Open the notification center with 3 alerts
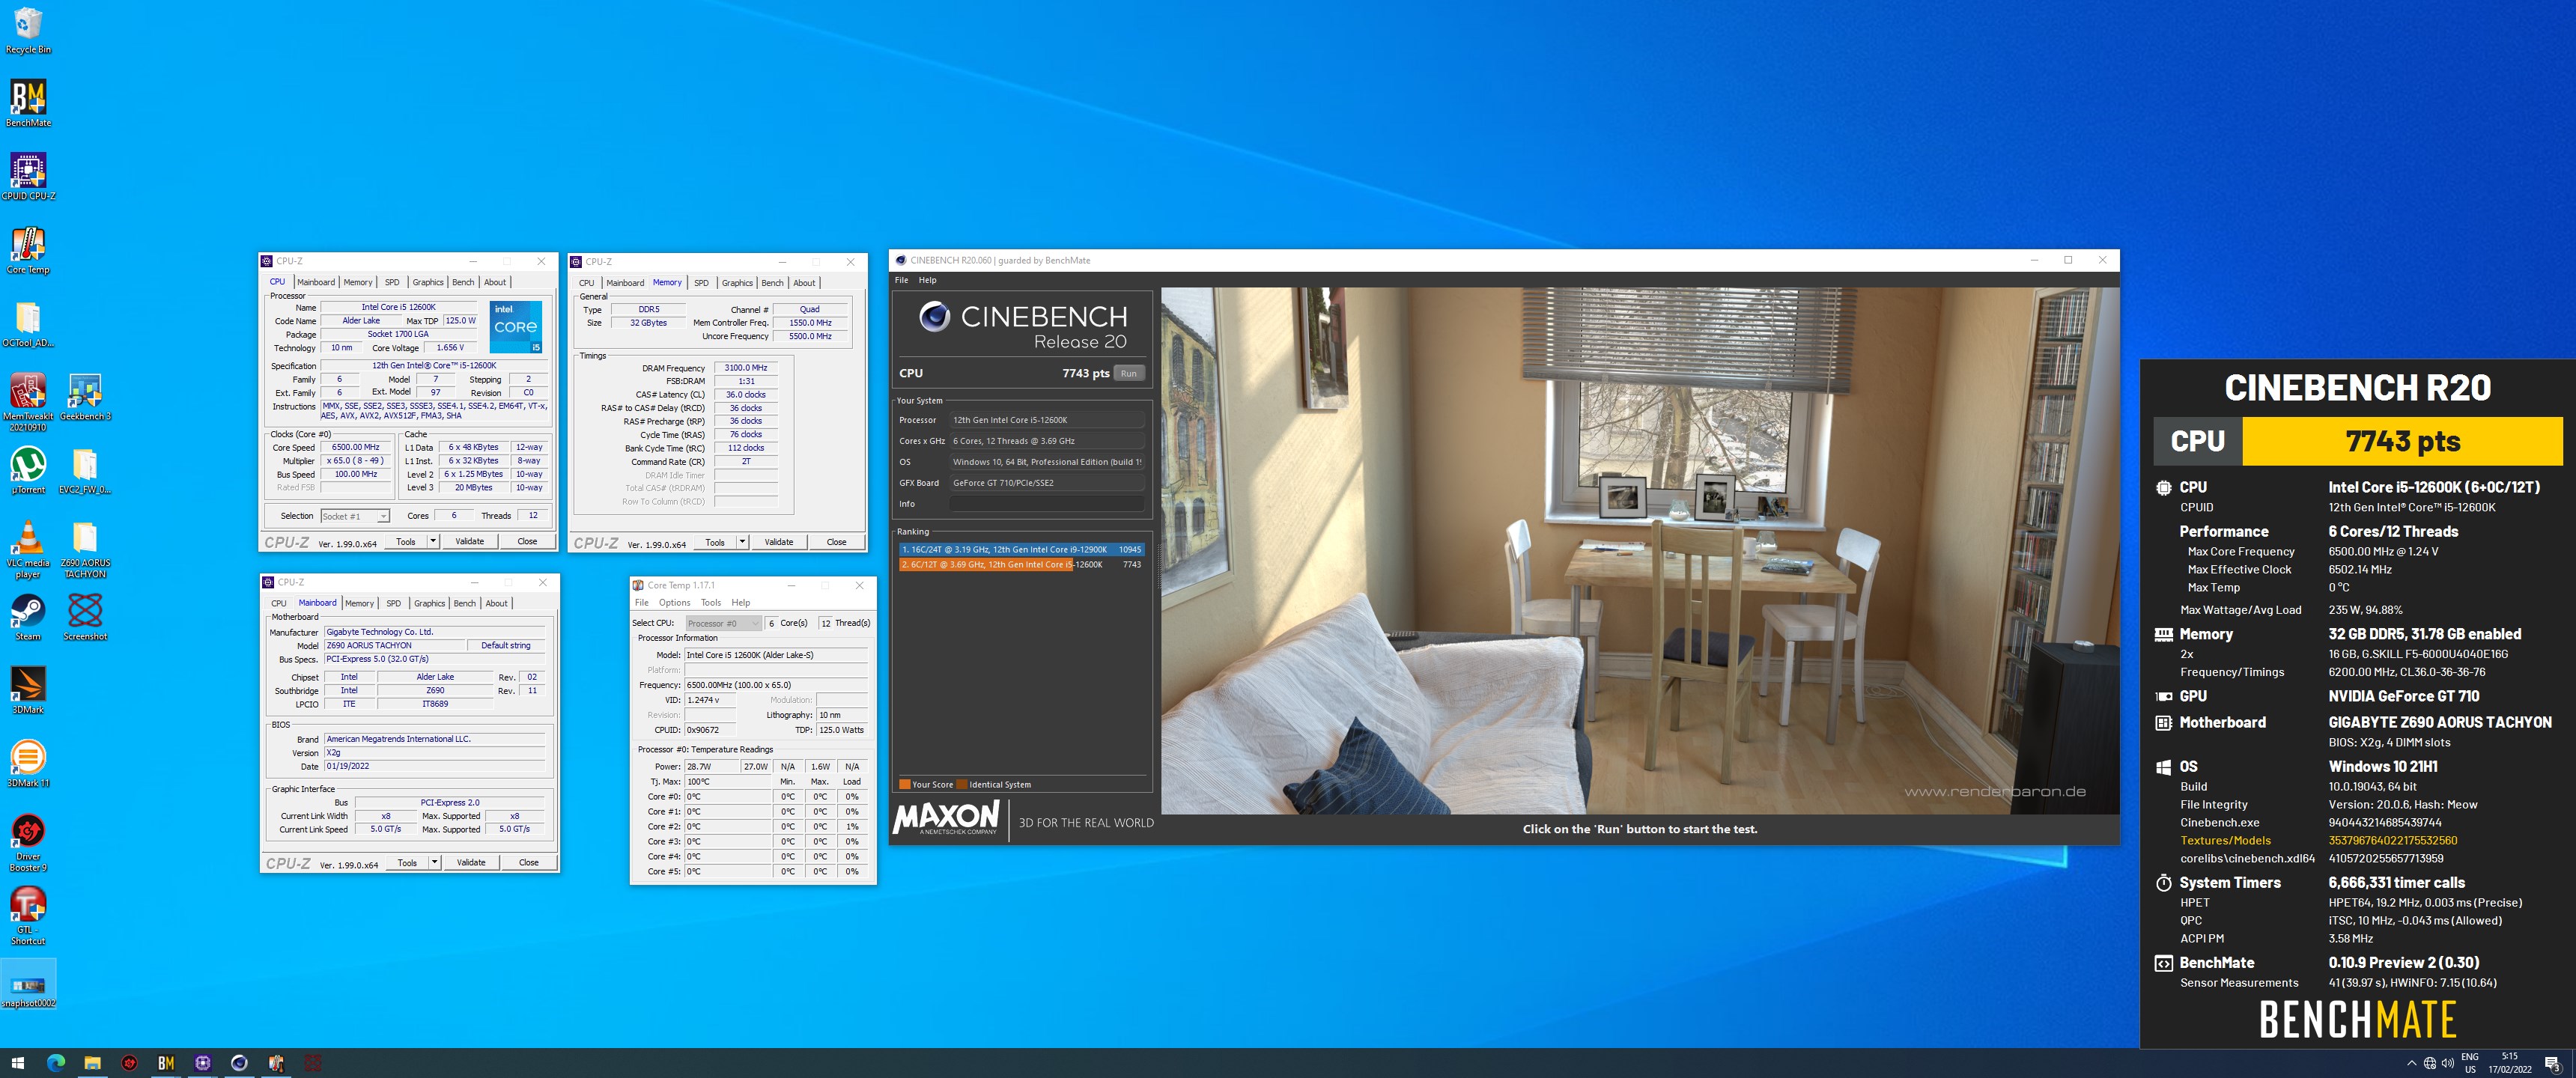The width and height of the screenshot is (2576, 1078). (x=2552, y=1063)
